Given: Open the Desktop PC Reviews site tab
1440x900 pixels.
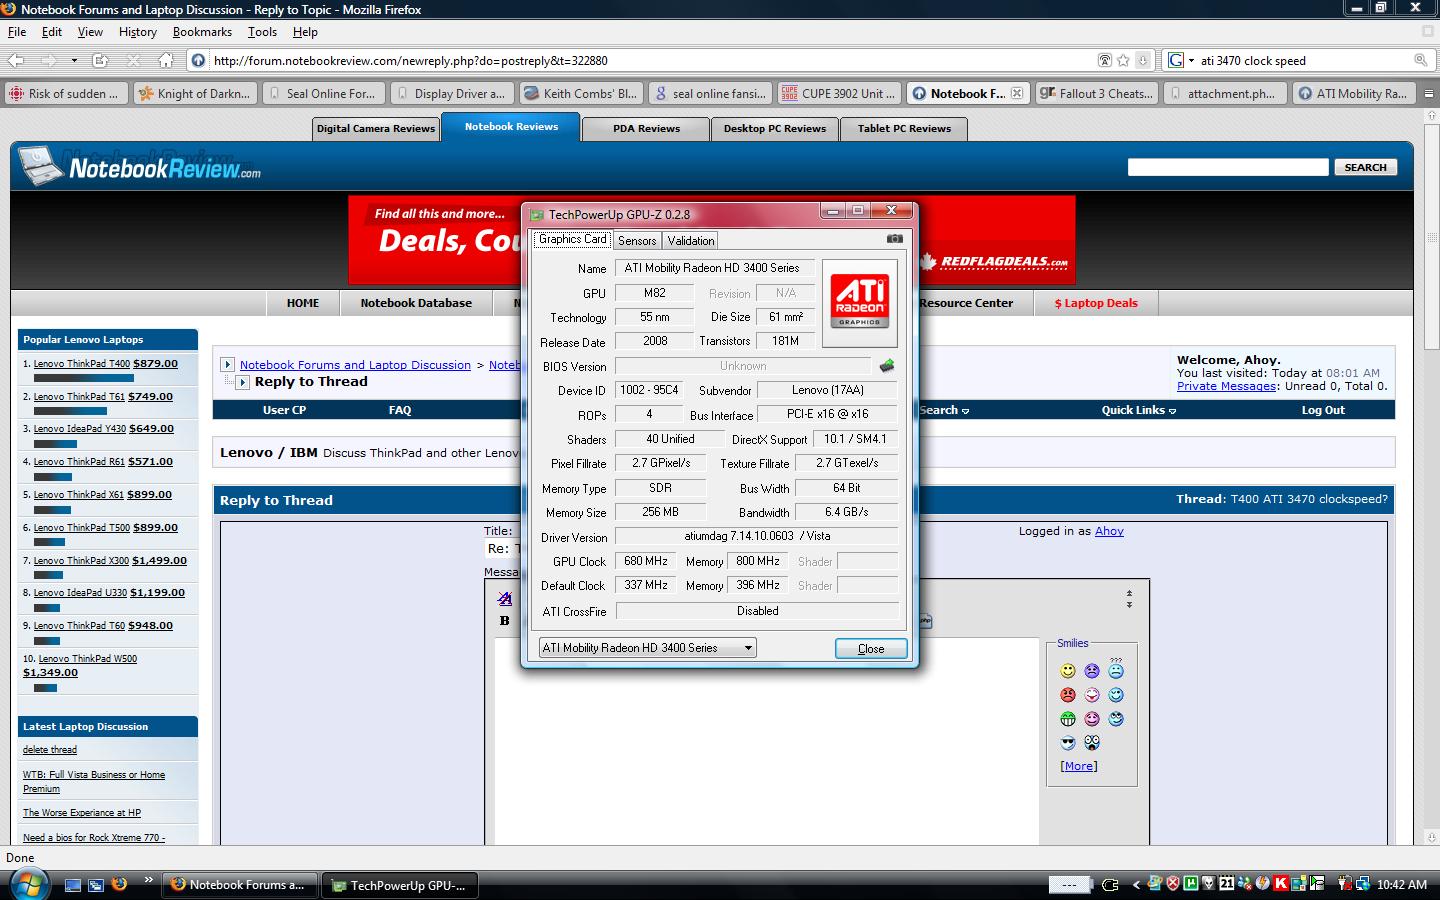Looking at the screenshot, I should click(775, 128).
